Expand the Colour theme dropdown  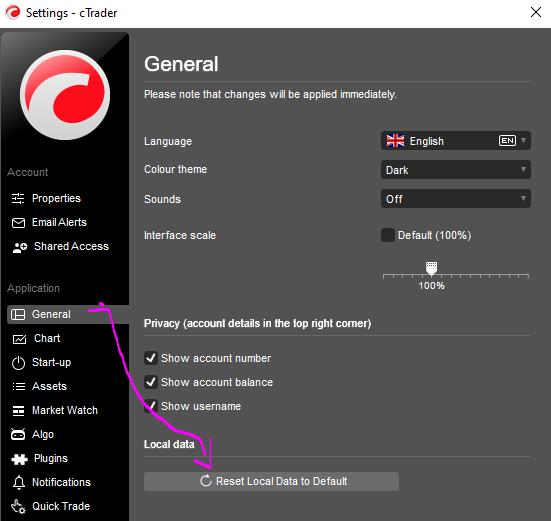456,170
